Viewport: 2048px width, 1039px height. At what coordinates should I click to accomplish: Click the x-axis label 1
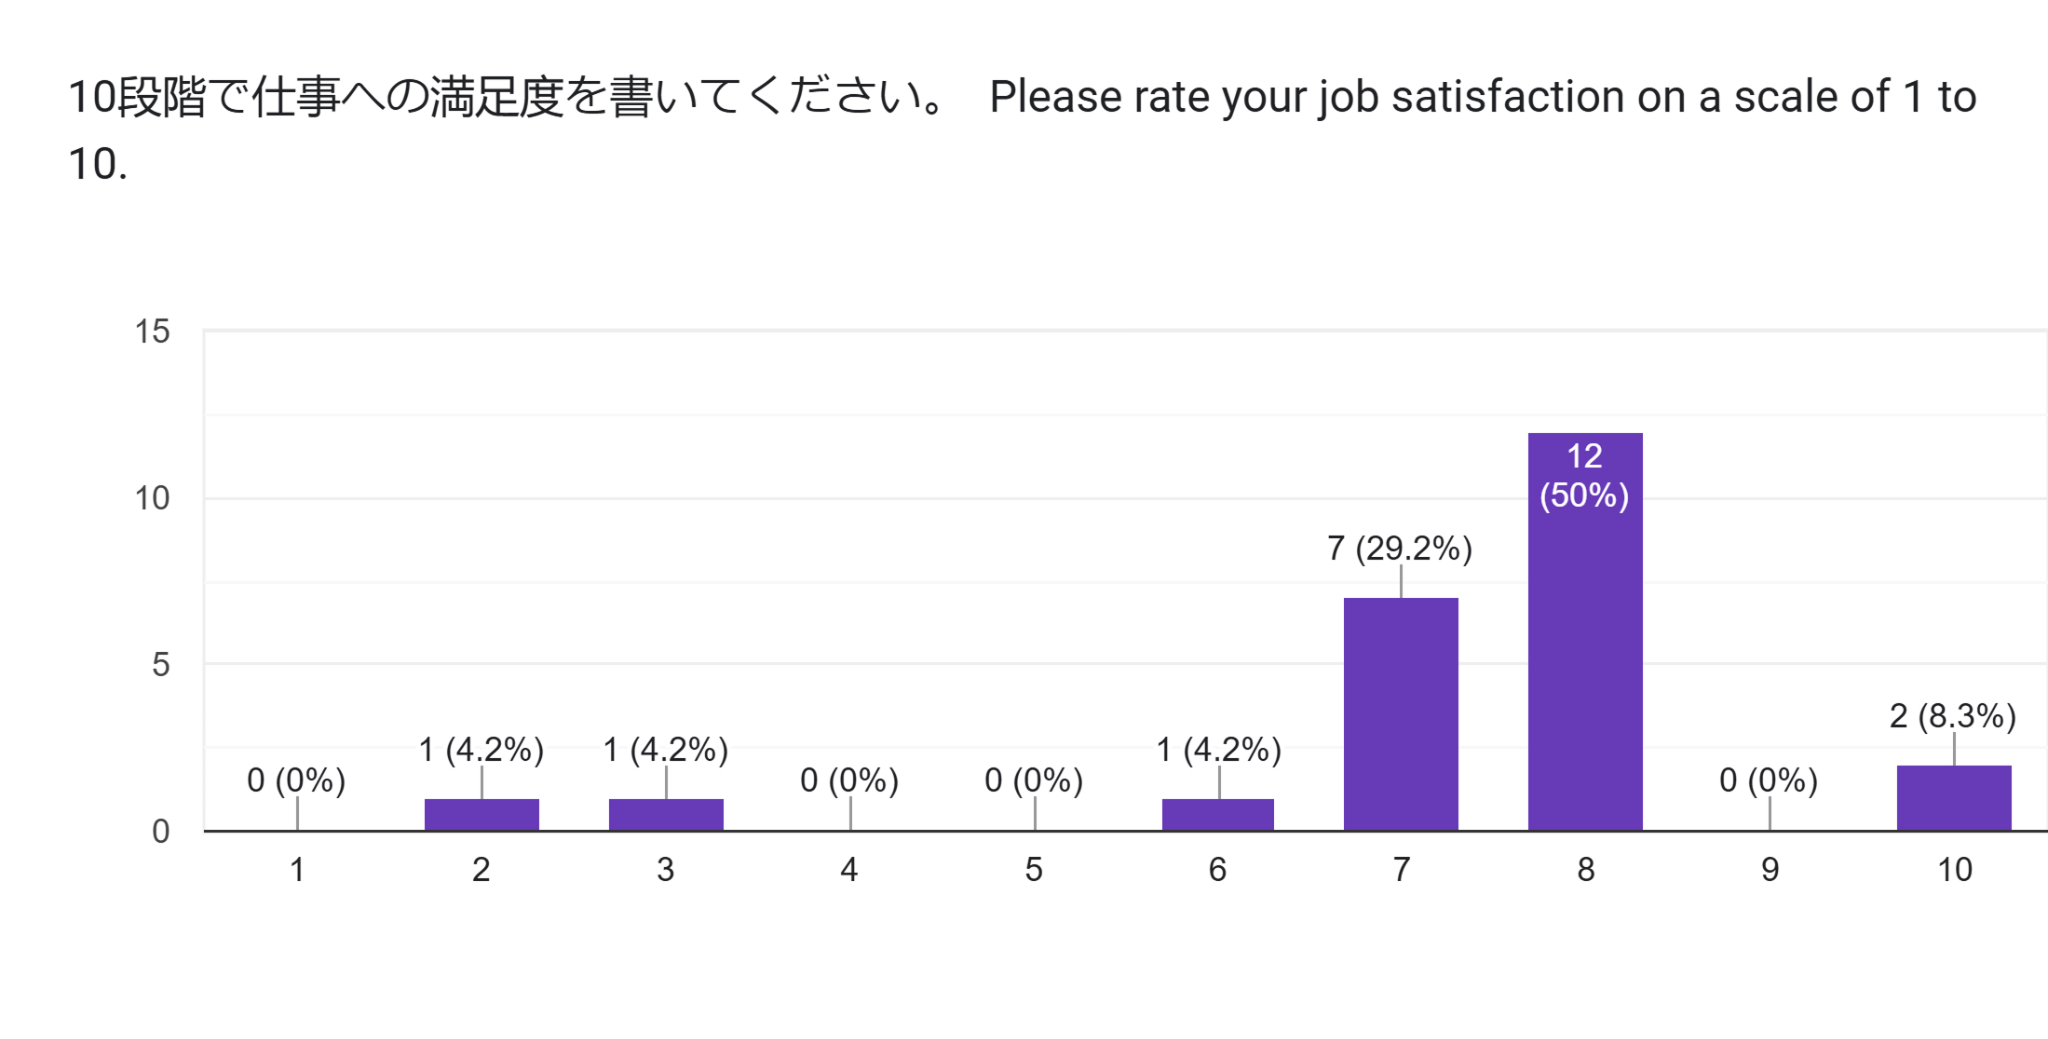coord(297,870)
